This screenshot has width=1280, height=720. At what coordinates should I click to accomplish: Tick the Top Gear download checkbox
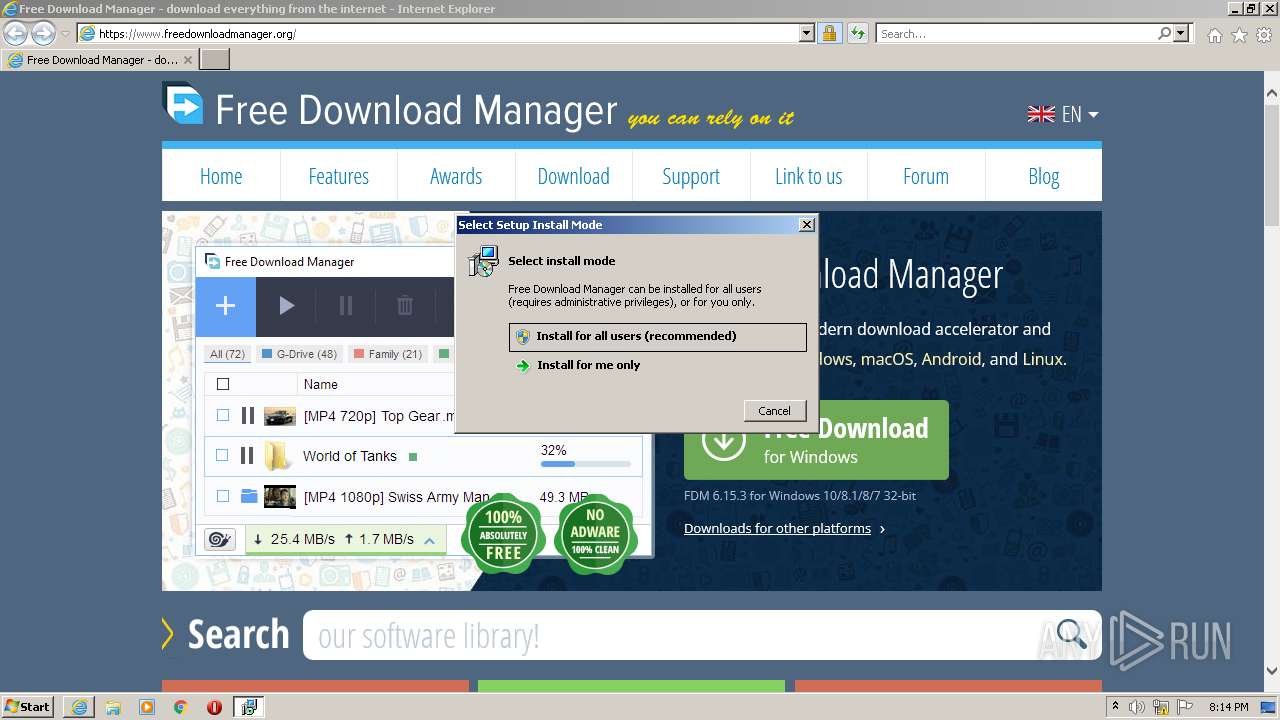pyautogui.click(x=223, y=416)
